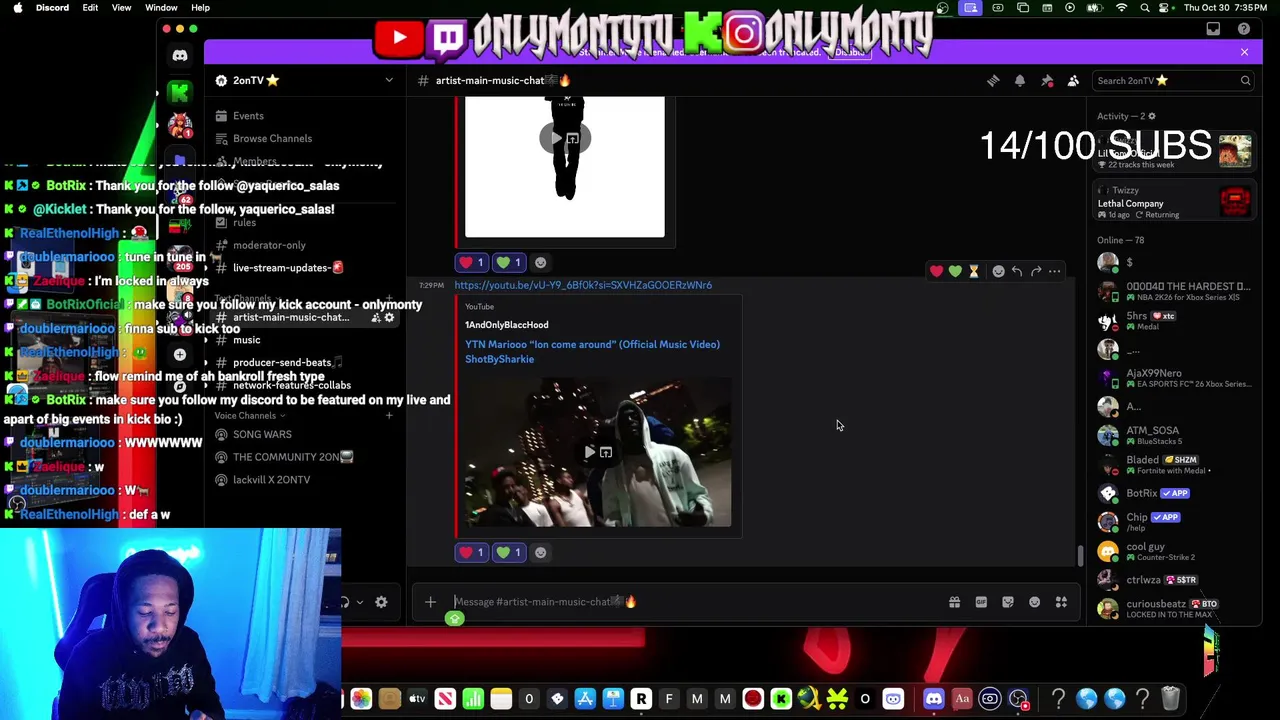This screenshot has height=720, width=1280.
Task: Open BotRix member profile
Action: (1174, 493)
